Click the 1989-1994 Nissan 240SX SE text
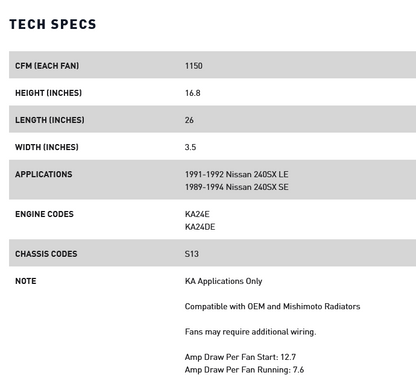Viewport: 416px width, 387px height. (237, 187)
